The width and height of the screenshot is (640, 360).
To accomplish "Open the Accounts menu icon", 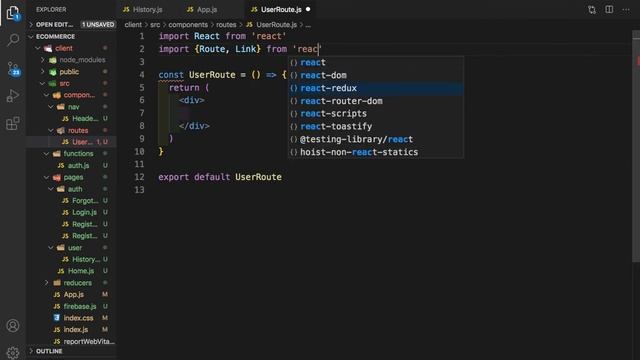I will click(13, 326).
